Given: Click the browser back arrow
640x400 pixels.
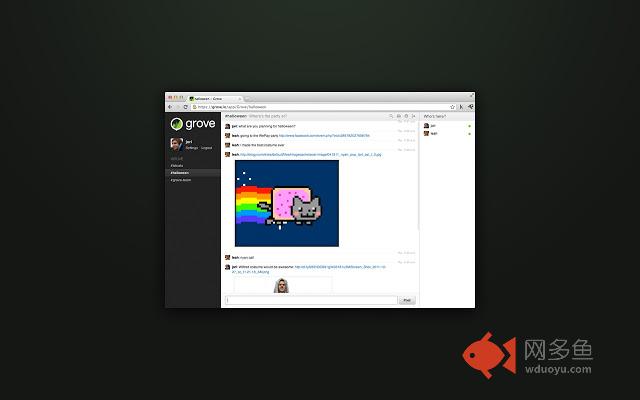Looking at the screenshot, I should 170,106.
